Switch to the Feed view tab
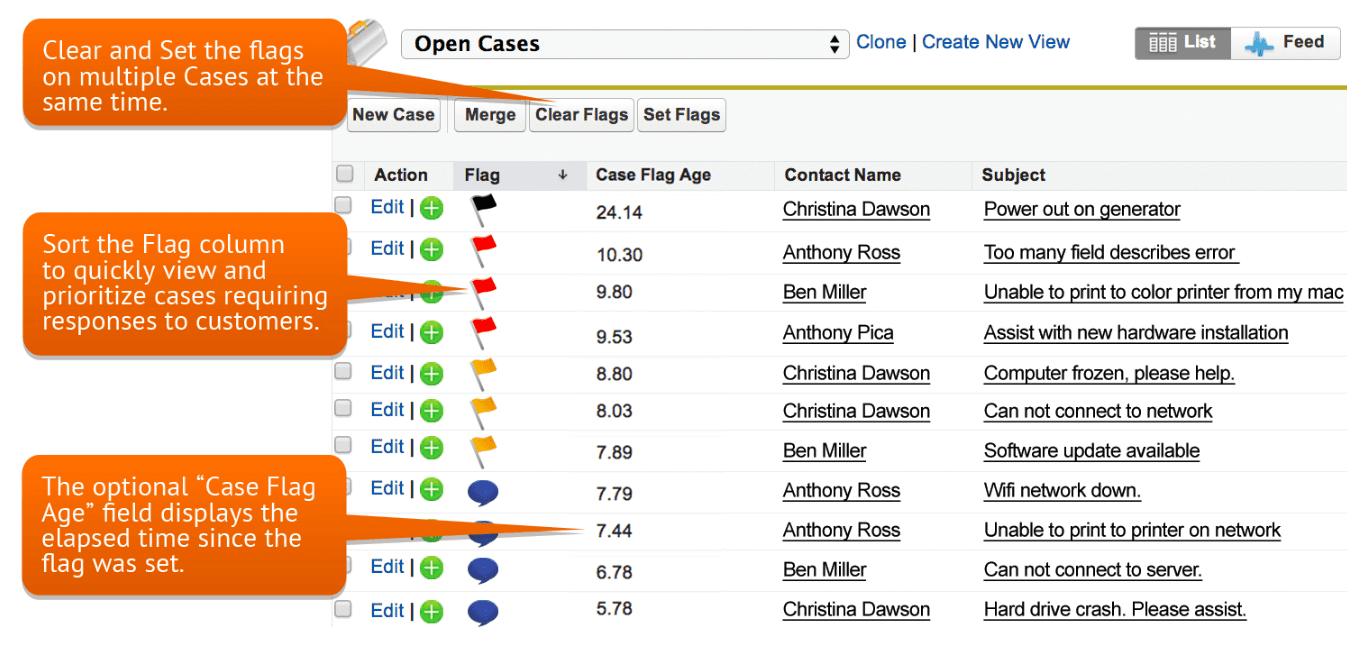This screenshot has height=649, width=1347. coord(1285,42)
